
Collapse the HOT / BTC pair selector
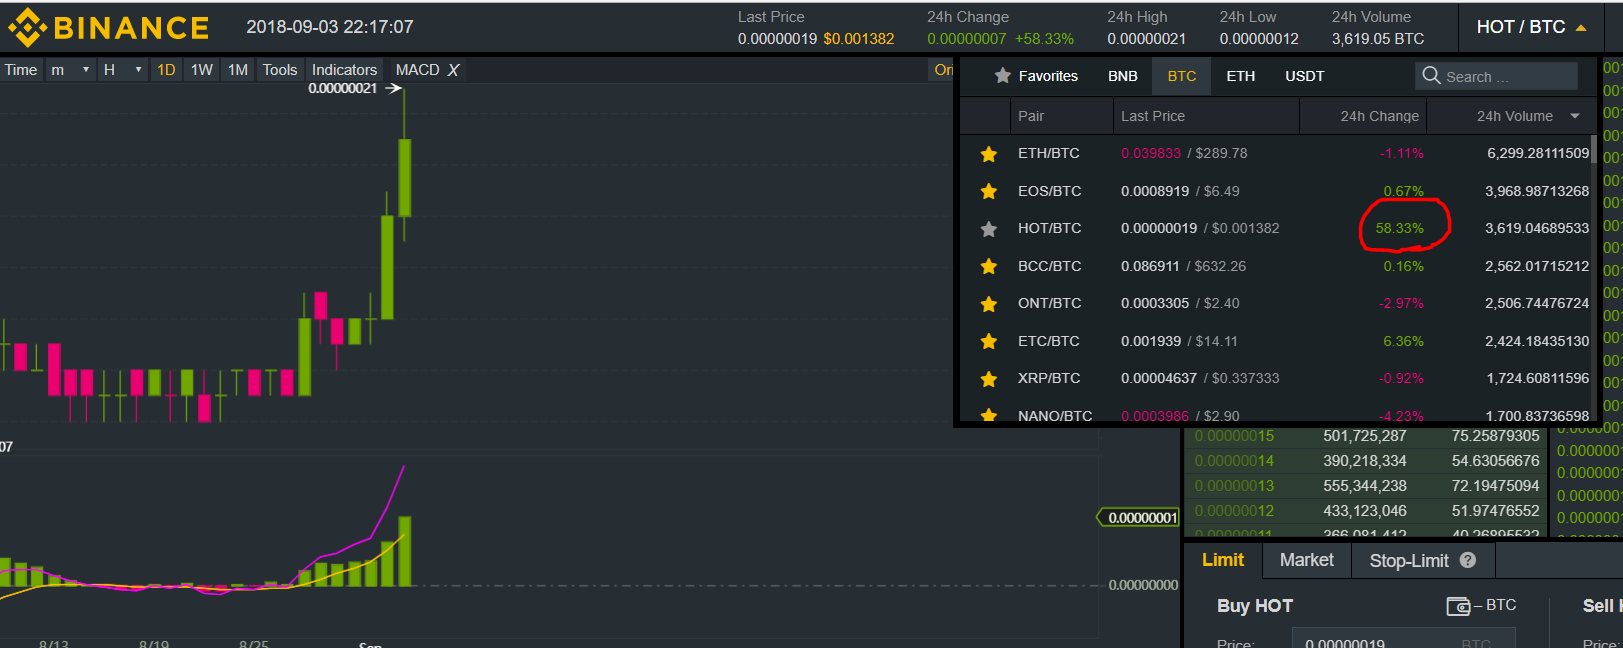[1532, 27]
